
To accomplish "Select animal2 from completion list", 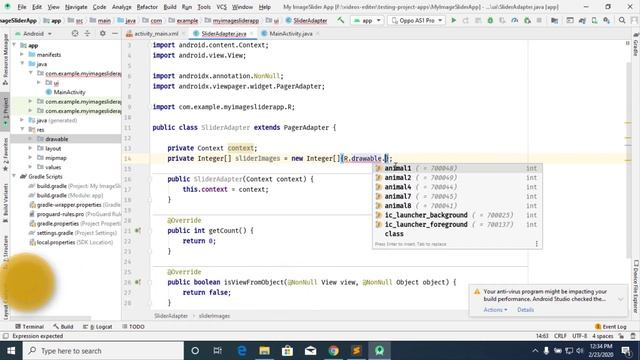I will (458, 178).
